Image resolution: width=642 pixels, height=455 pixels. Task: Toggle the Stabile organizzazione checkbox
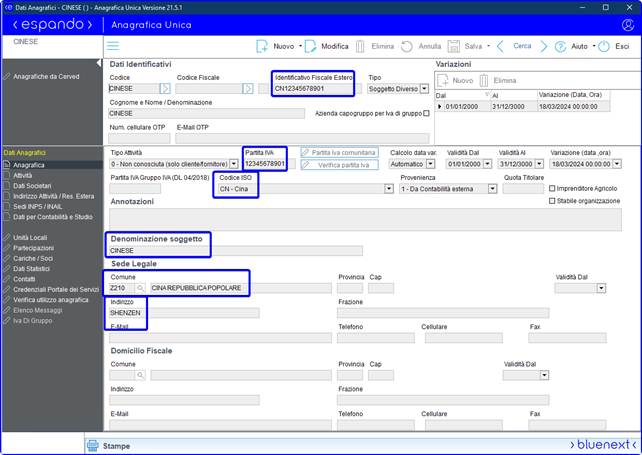pos(552,201)
